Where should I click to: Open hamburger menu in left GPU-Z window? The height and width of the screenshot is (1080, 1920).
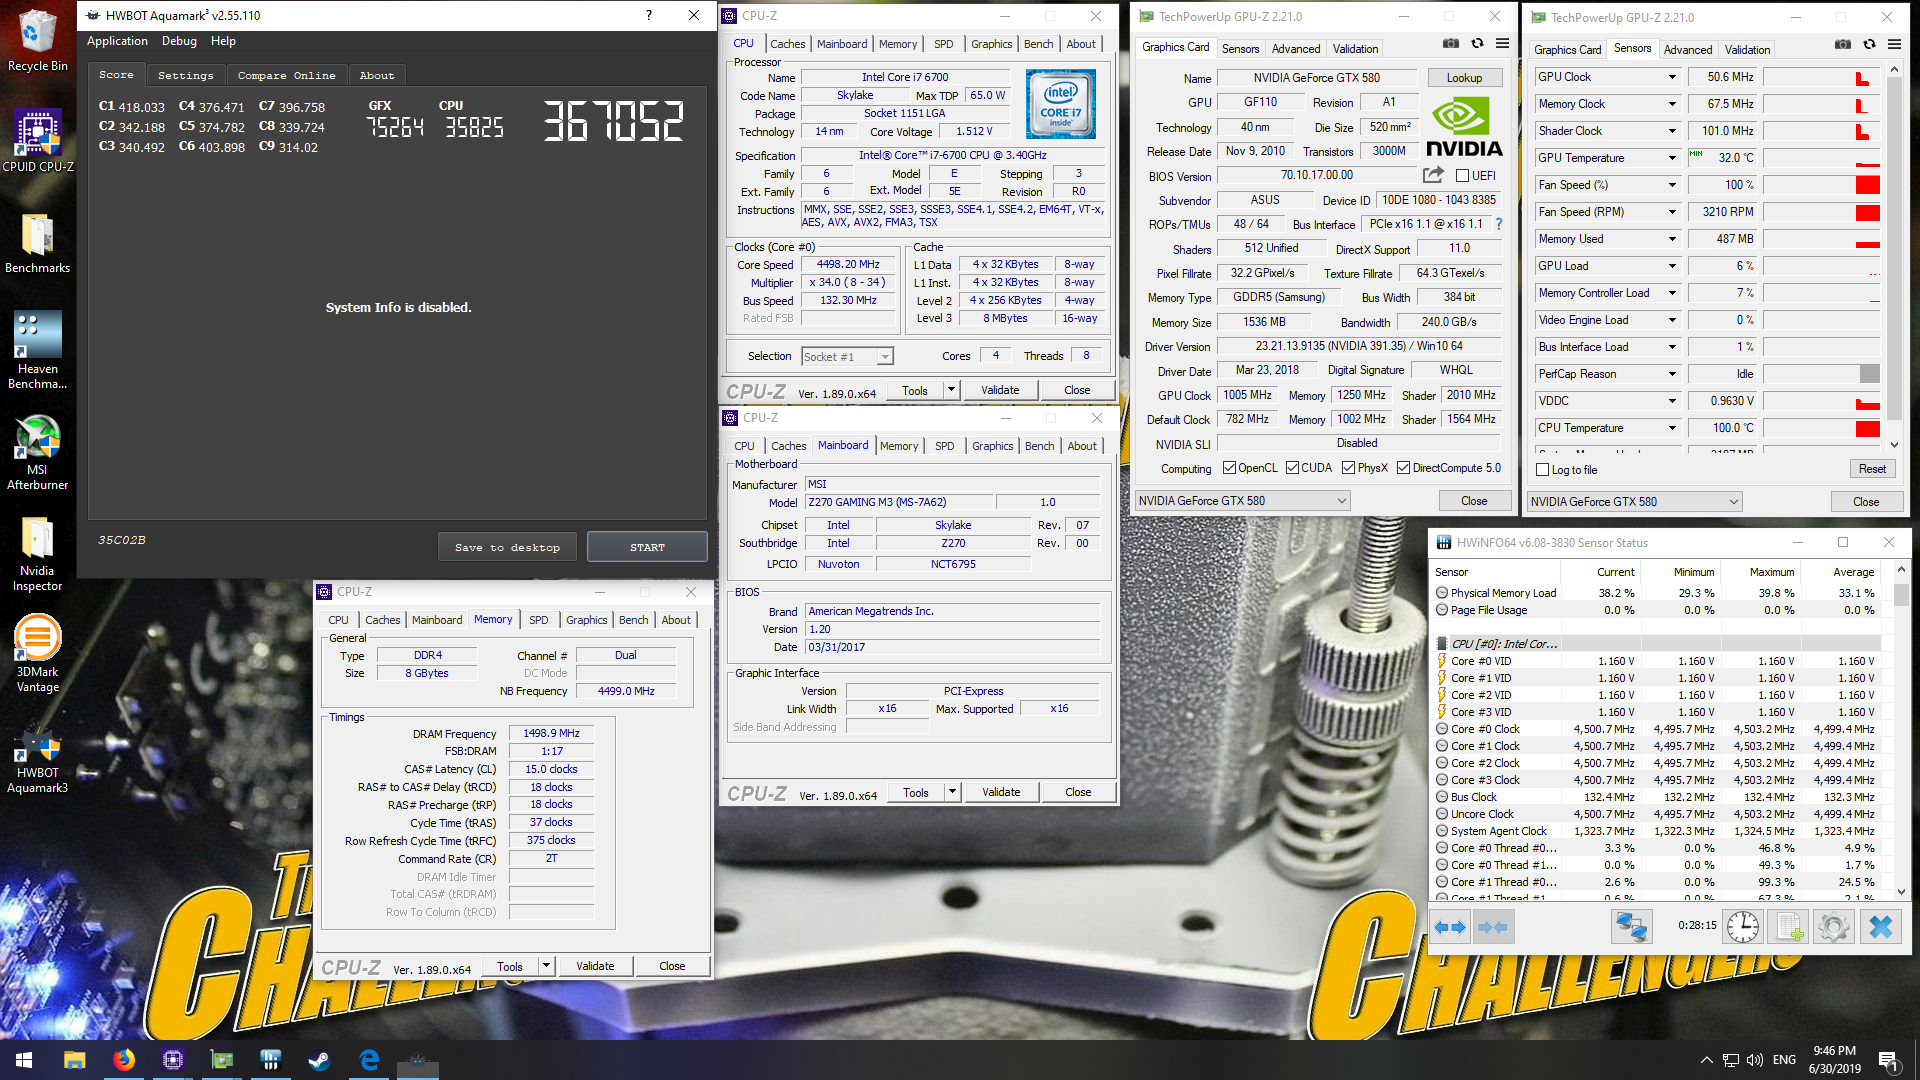tap(1502, 44)
